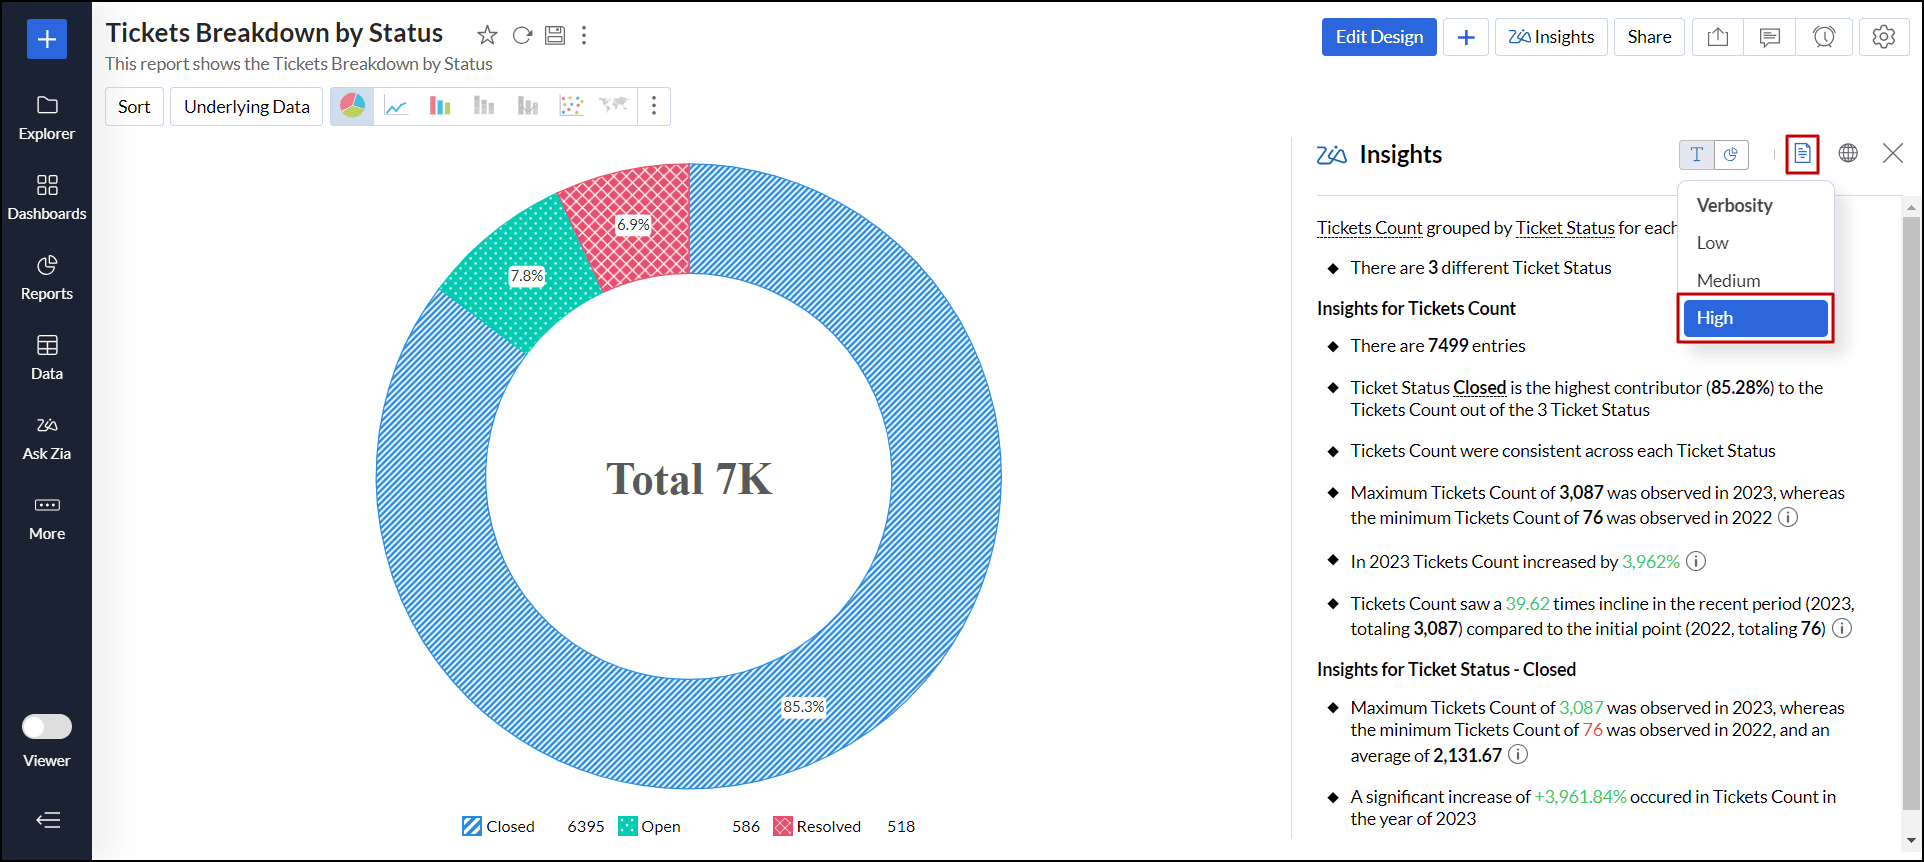Click the export icon in the top toolbar
Image resolution: width=1924 pixels, height=862 pixels.
click(x=1717, y=37)
